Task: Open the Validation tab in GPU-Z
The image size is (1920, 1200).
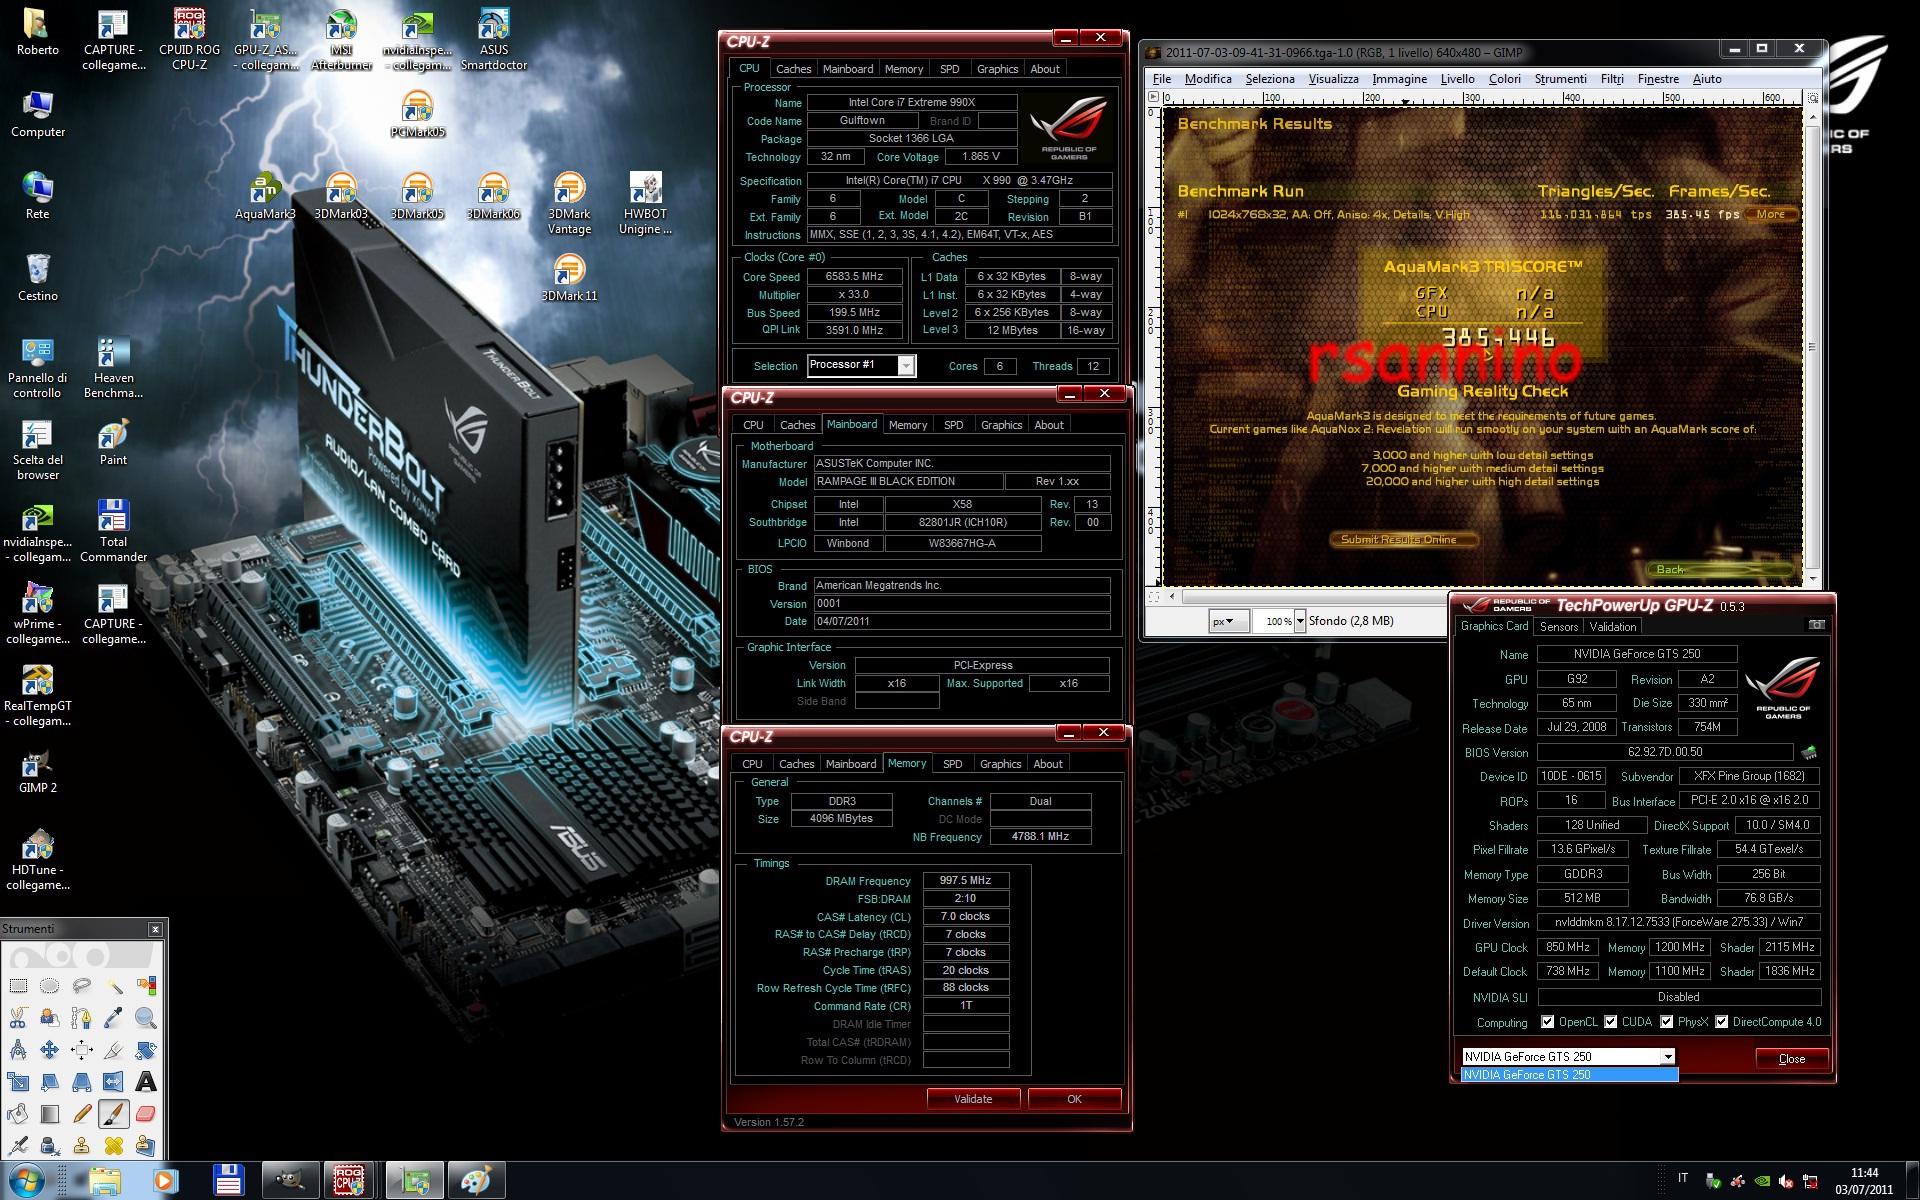Action: pos(1613,627)
